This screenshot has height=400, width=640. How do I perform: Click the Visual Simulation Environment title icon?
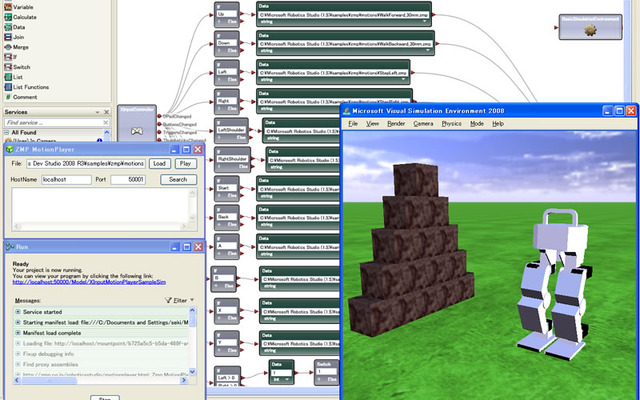347,111
